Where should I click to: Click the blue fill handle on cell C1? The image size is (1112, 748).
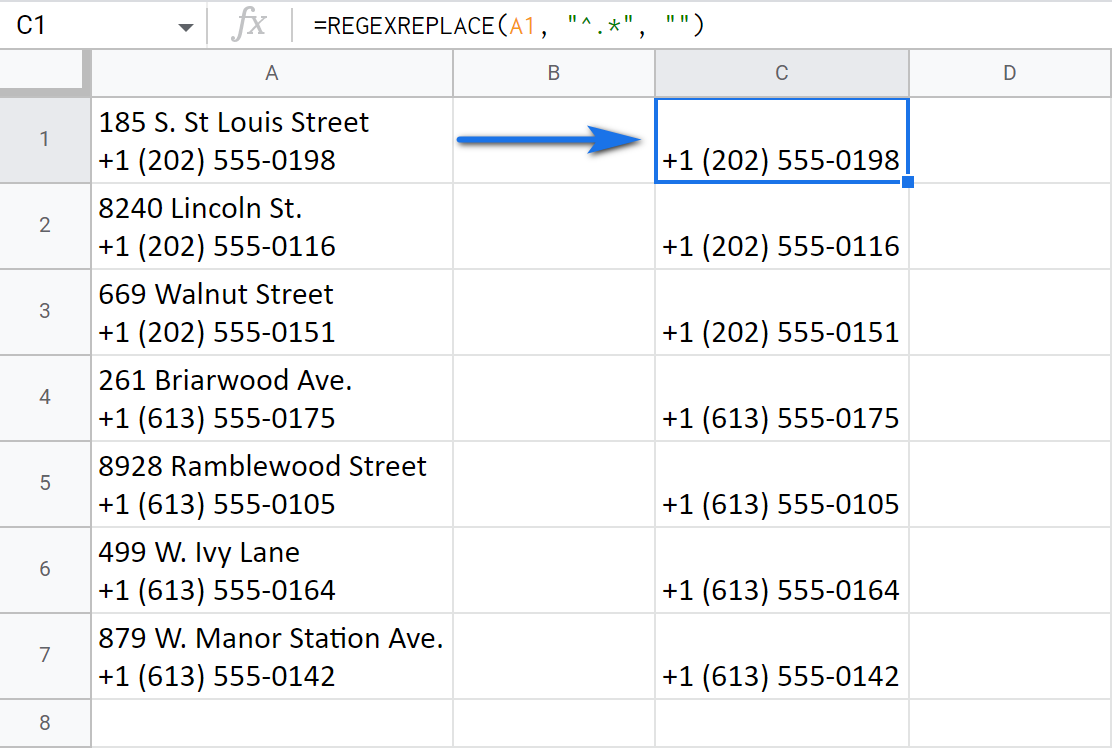(906, 181)
